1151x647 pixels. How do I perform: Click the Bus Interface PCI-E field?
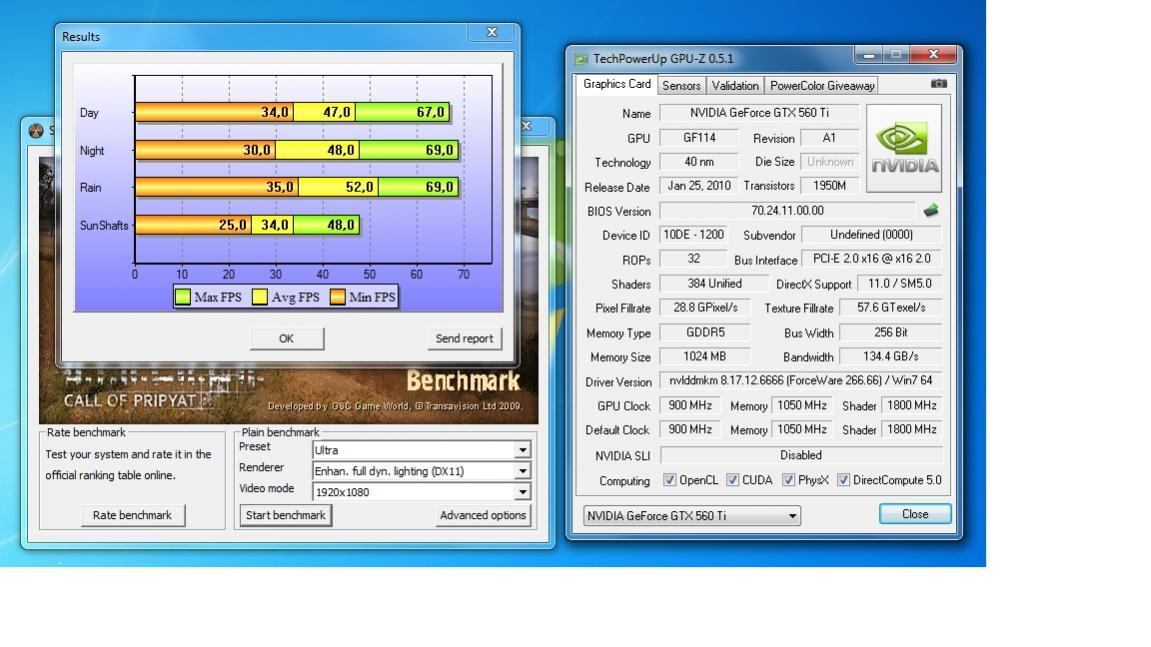(x=871, y=259)
